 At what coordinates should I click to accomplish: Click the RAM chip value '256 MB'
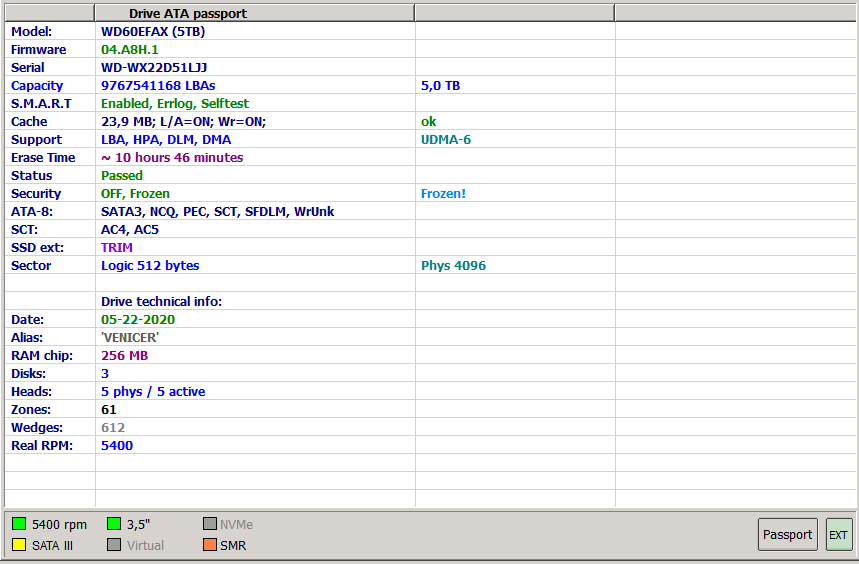pyautogui.click(x=124, y=356)
